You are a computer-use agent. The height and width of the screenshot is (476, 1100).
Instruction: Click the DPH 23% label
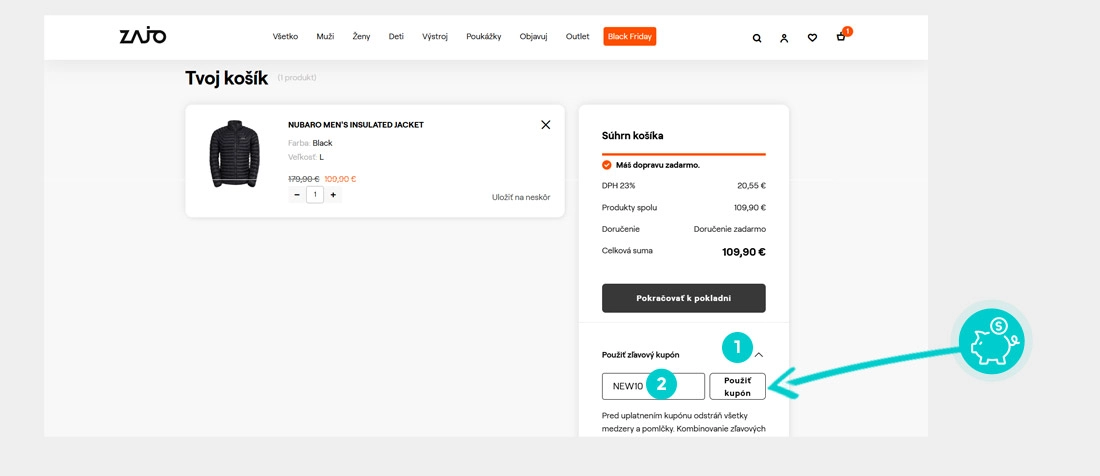pyautogui.click(x=618, y=186)
